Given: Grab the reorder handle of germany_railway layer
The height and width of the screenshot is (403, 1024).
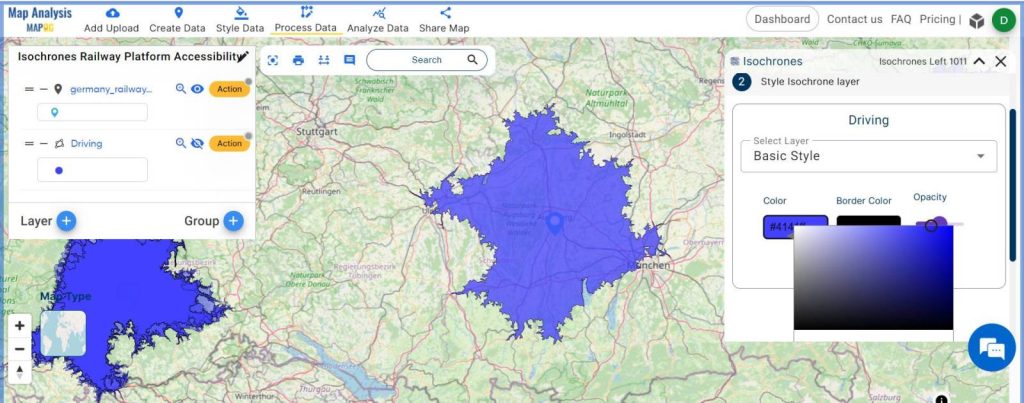Looking at the screenshot, I should pyautogui.click(x=29, y=89).
